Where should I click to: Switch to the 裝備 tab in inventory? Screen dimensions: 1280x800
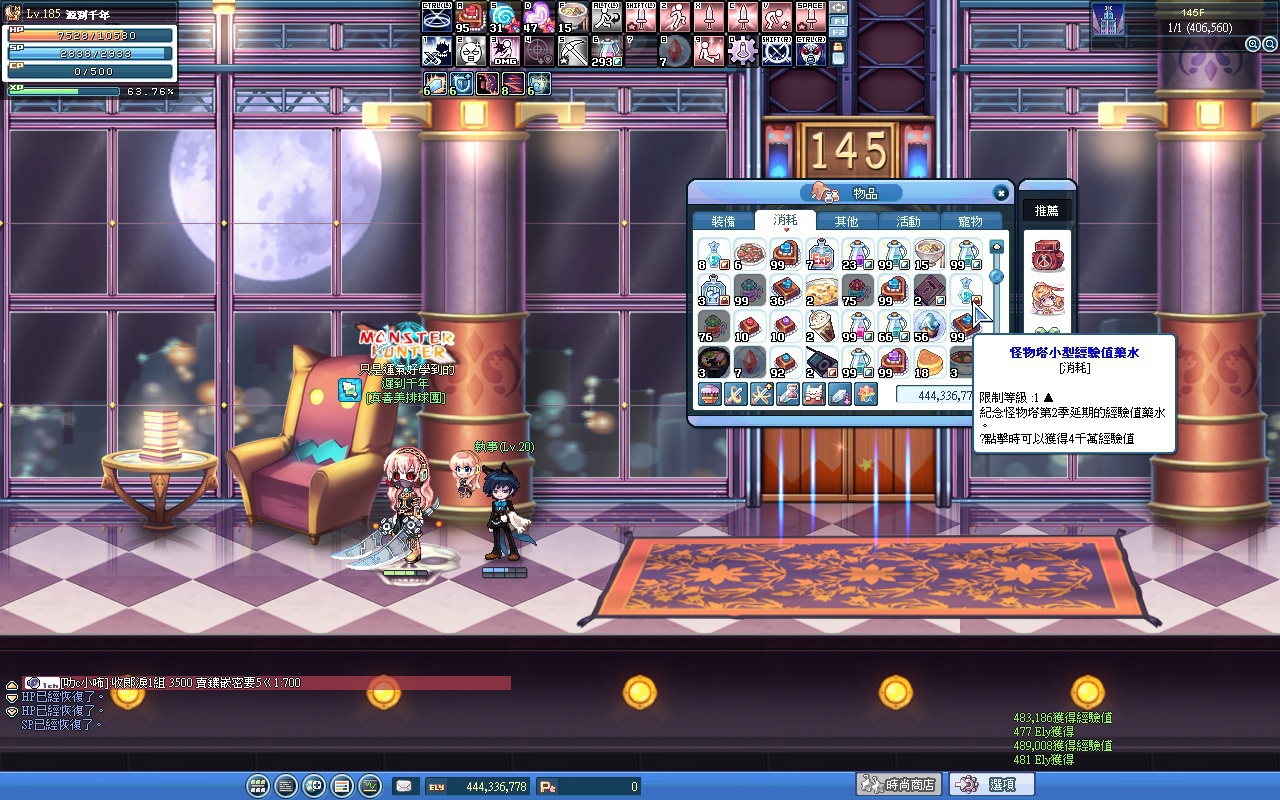coord(723,221)
